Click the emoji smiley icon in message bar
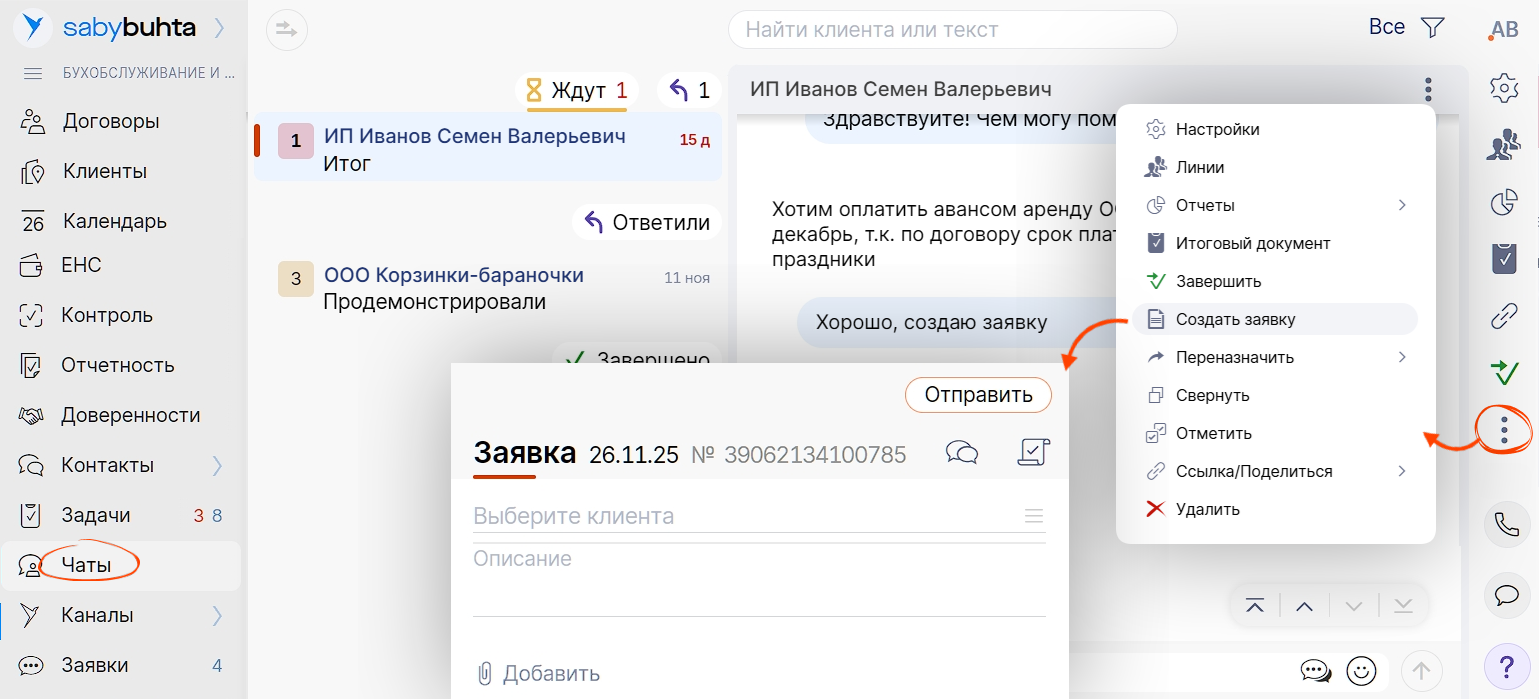The width and height of the screenshot is (1539, 699). [x=1361, y=669]
